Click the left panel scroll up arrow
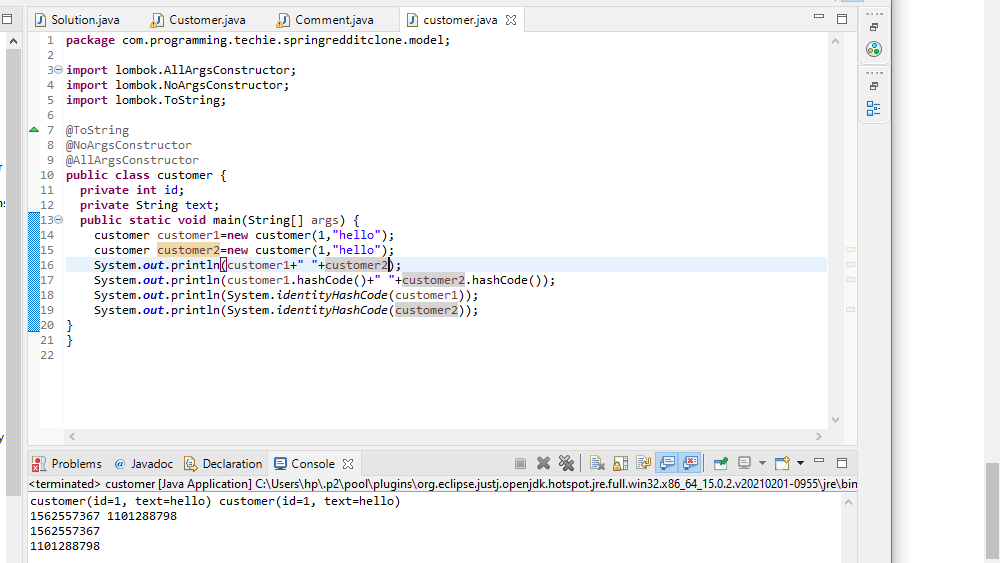1000x563 pixels. (13, 41)
